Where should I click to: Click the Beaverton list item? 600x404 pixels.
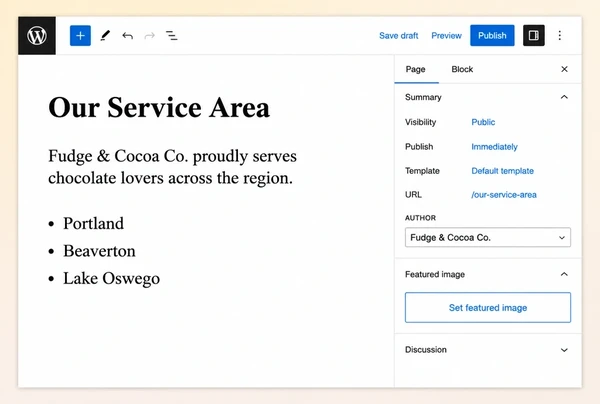pos(99,251)
